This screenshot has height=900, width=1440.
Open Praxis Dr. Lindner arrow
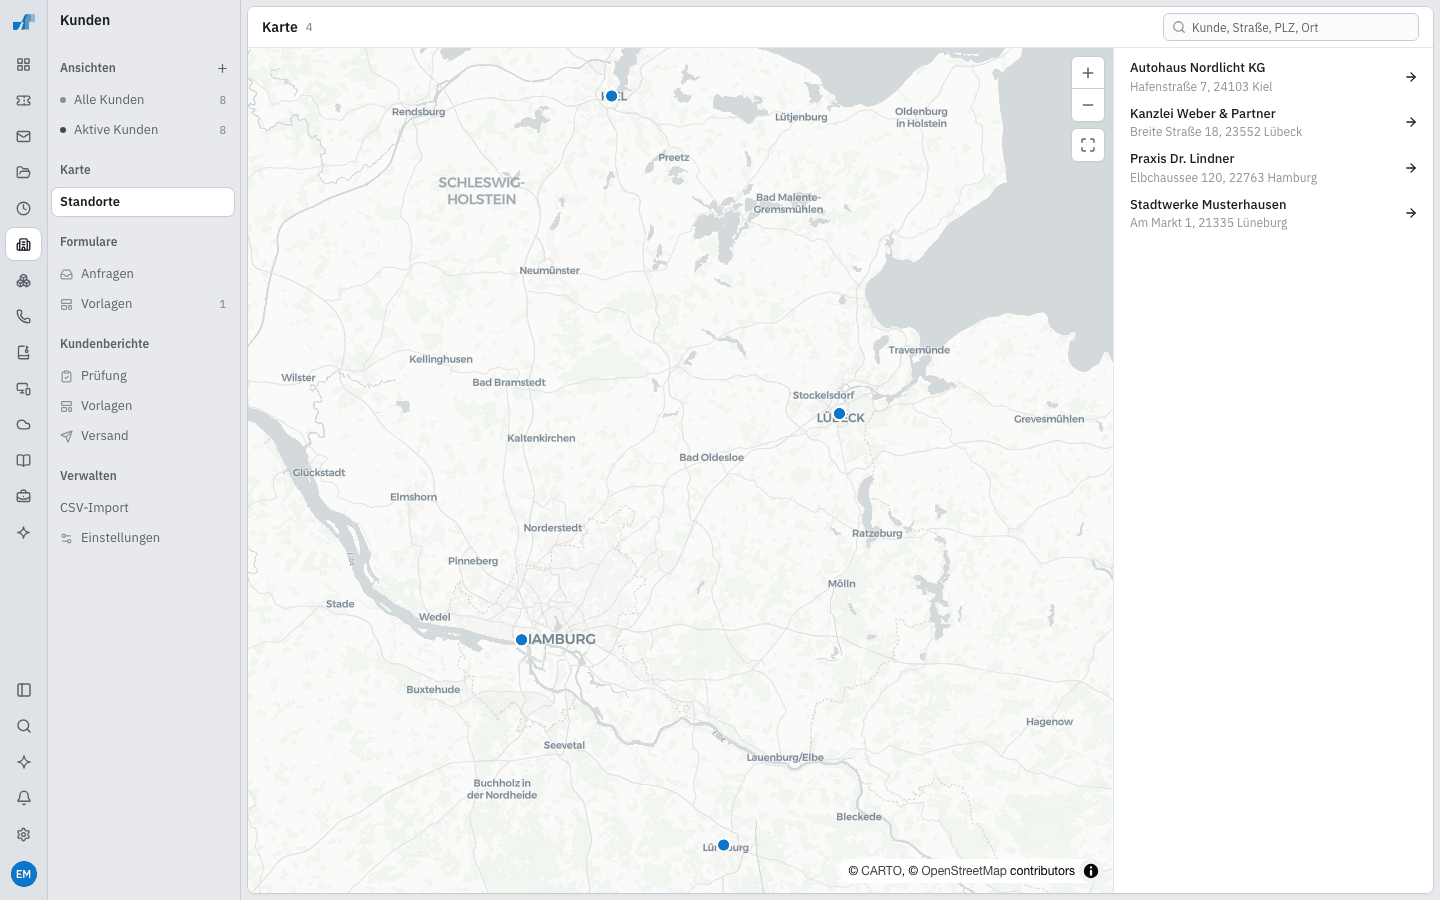(1411, 168)
